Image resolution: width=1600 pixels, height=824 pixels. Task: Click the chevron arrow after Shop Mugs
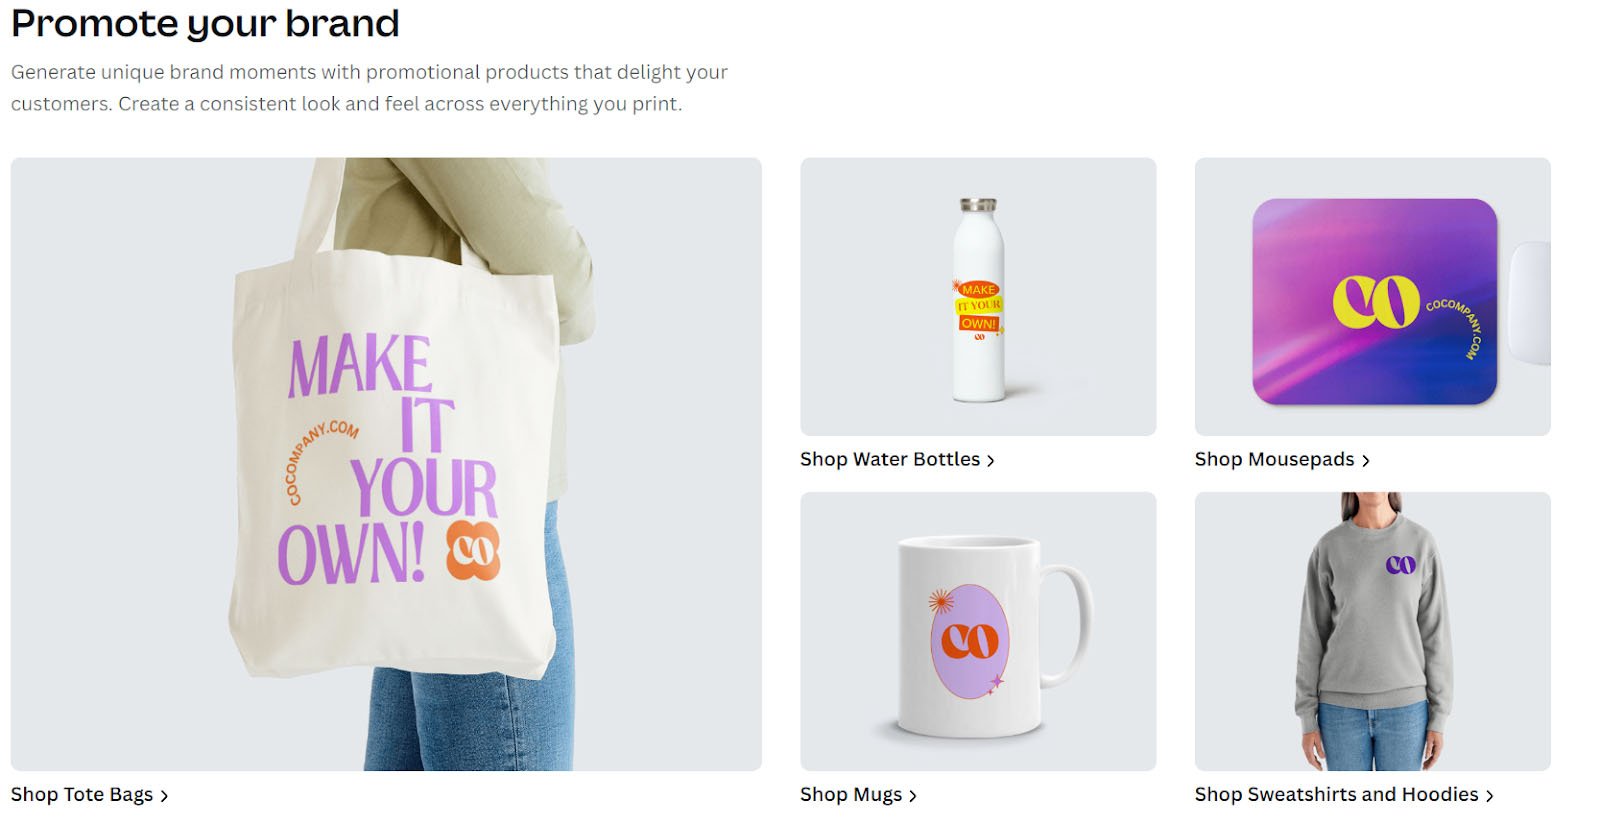[912, 796]
